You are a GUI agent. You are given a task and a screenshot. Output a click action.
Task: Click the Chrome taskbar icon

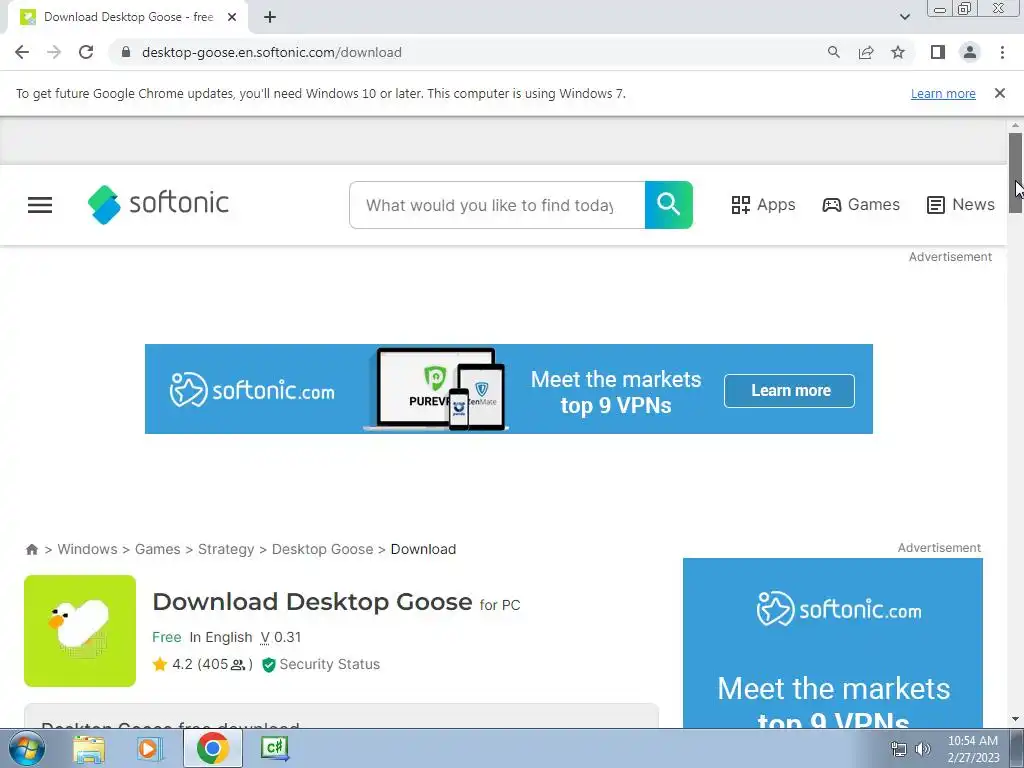click(x=212, y=748)
